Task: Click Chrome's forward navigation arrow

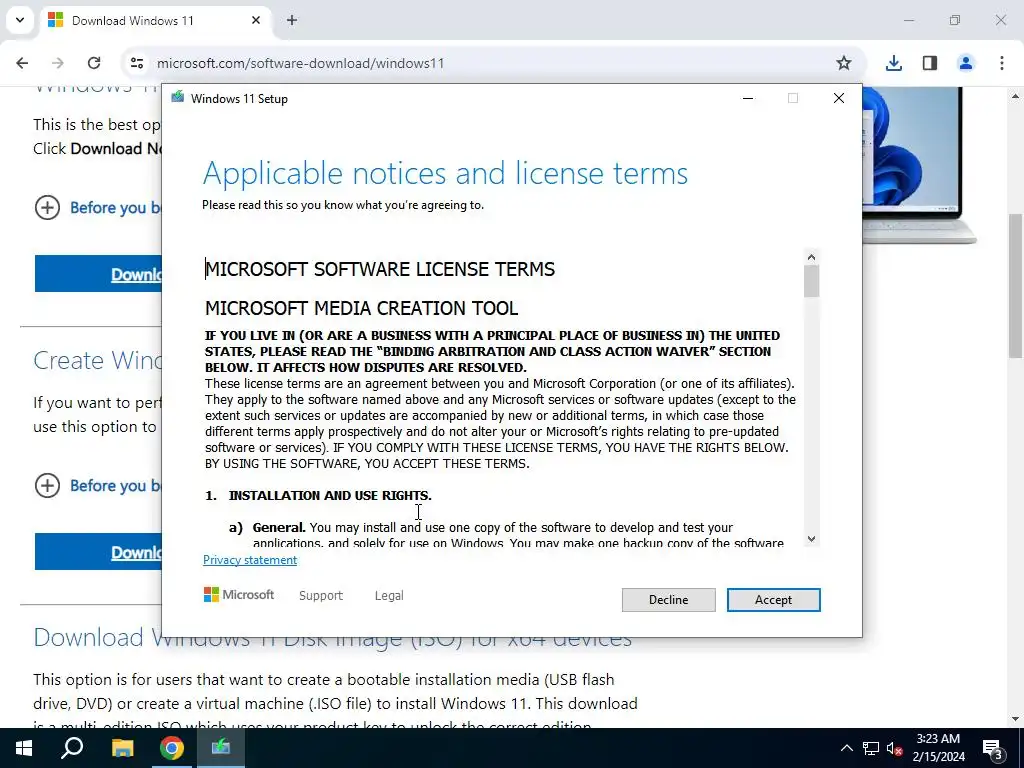Action: [58, 63]
